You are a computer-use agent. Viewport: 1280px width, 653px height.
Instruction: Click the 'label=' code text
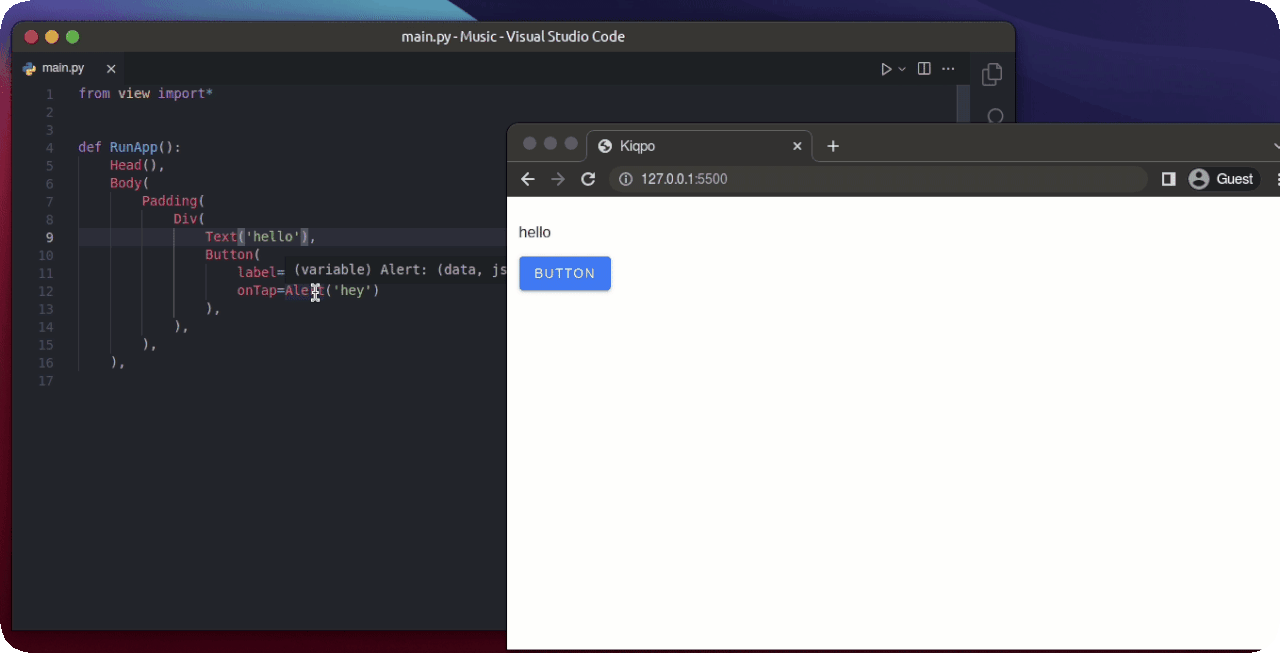pos(261,273)
